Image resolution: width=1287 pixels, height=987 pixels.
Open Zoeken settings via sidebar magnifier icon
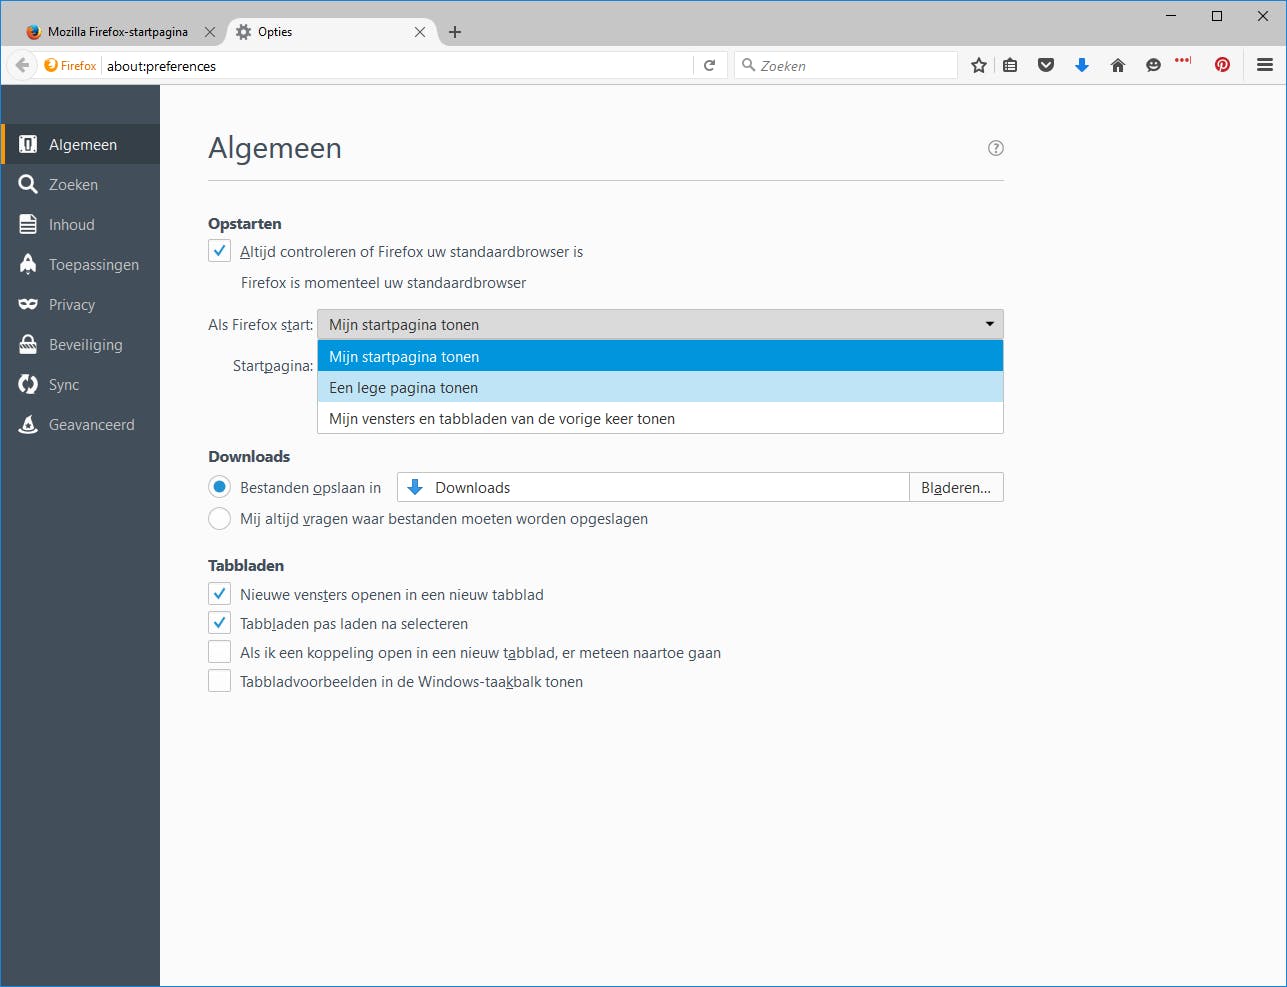(28, 185)
